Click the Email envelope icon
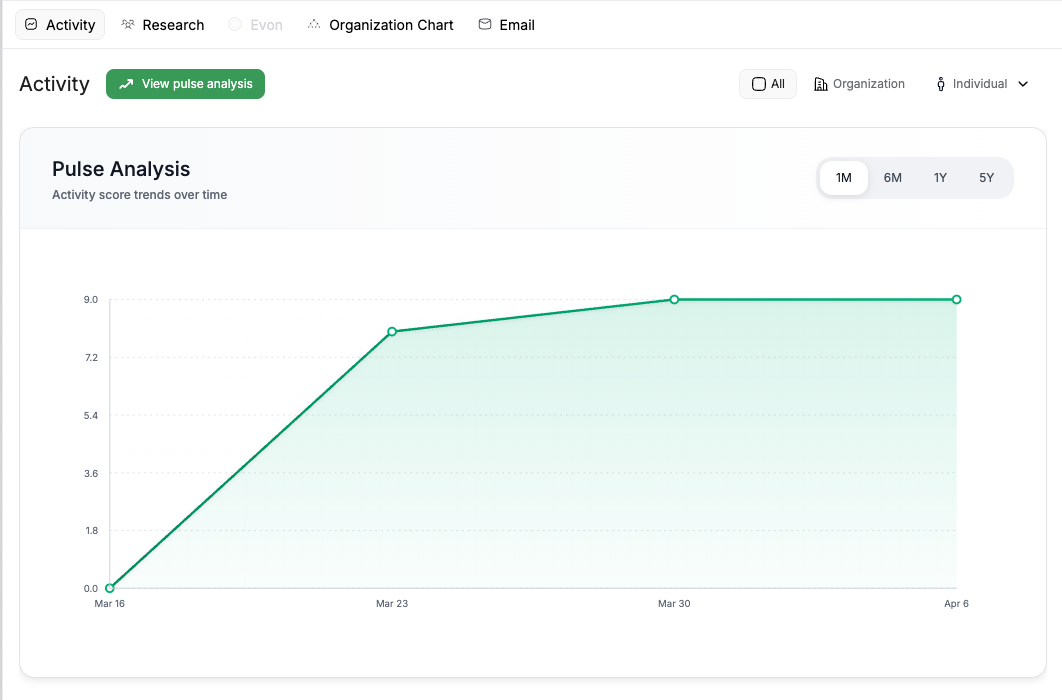1062x700 pixels. [485, 24]
